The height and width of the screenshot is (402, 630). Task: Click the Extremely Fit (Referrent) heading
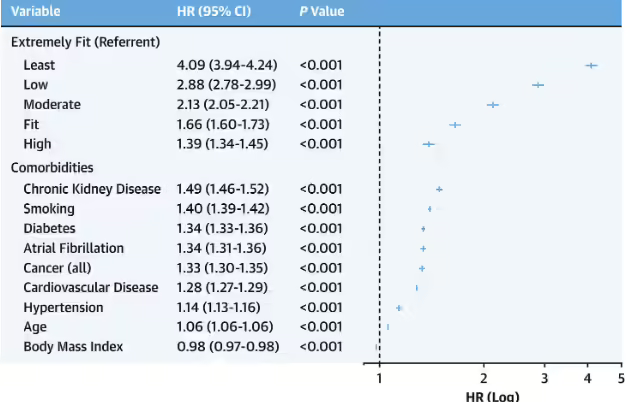[85, 42]
